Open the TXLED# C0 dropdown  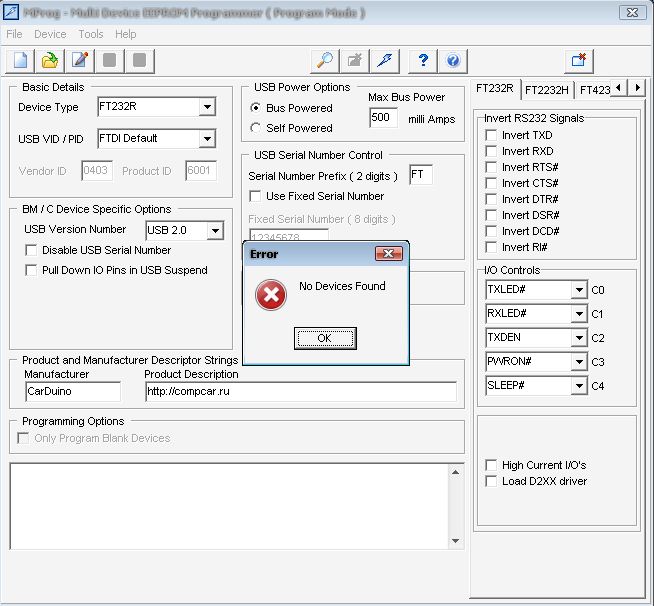click(578, 291)
